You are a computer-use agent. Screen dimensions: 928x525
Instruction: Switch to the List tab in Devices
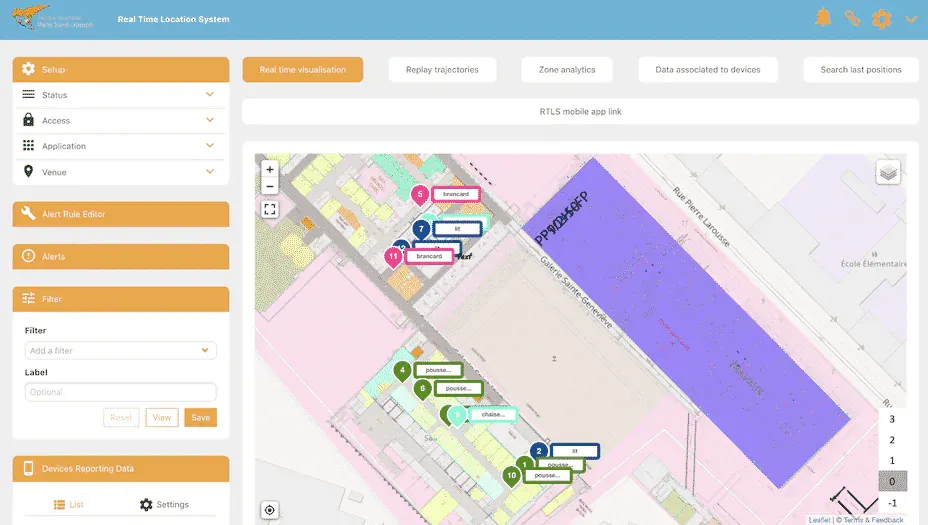coord(69,504)
